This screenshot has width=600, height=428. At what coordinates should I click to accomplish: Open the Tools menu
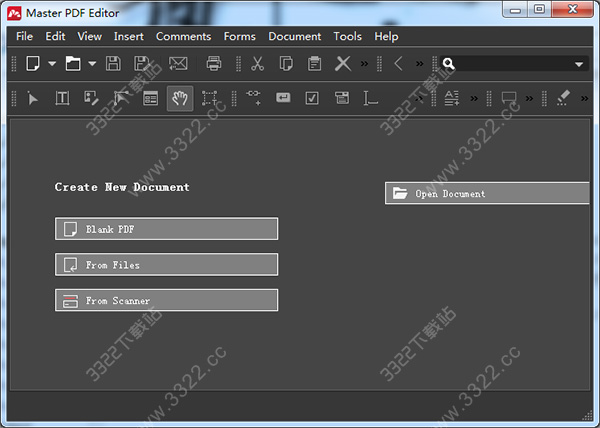pyautogui.click(x=347, y=37)
